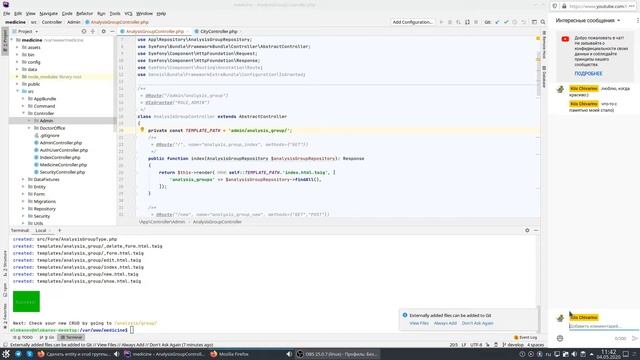640x360 pixels.
Task: Open the Git tool window tab
Action: tap(47, 338)
